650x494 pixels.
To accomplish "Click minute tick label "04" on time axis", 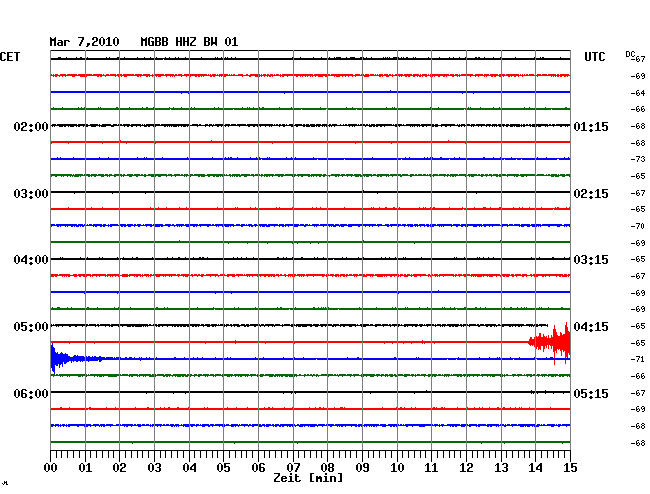I will [189, 468].
